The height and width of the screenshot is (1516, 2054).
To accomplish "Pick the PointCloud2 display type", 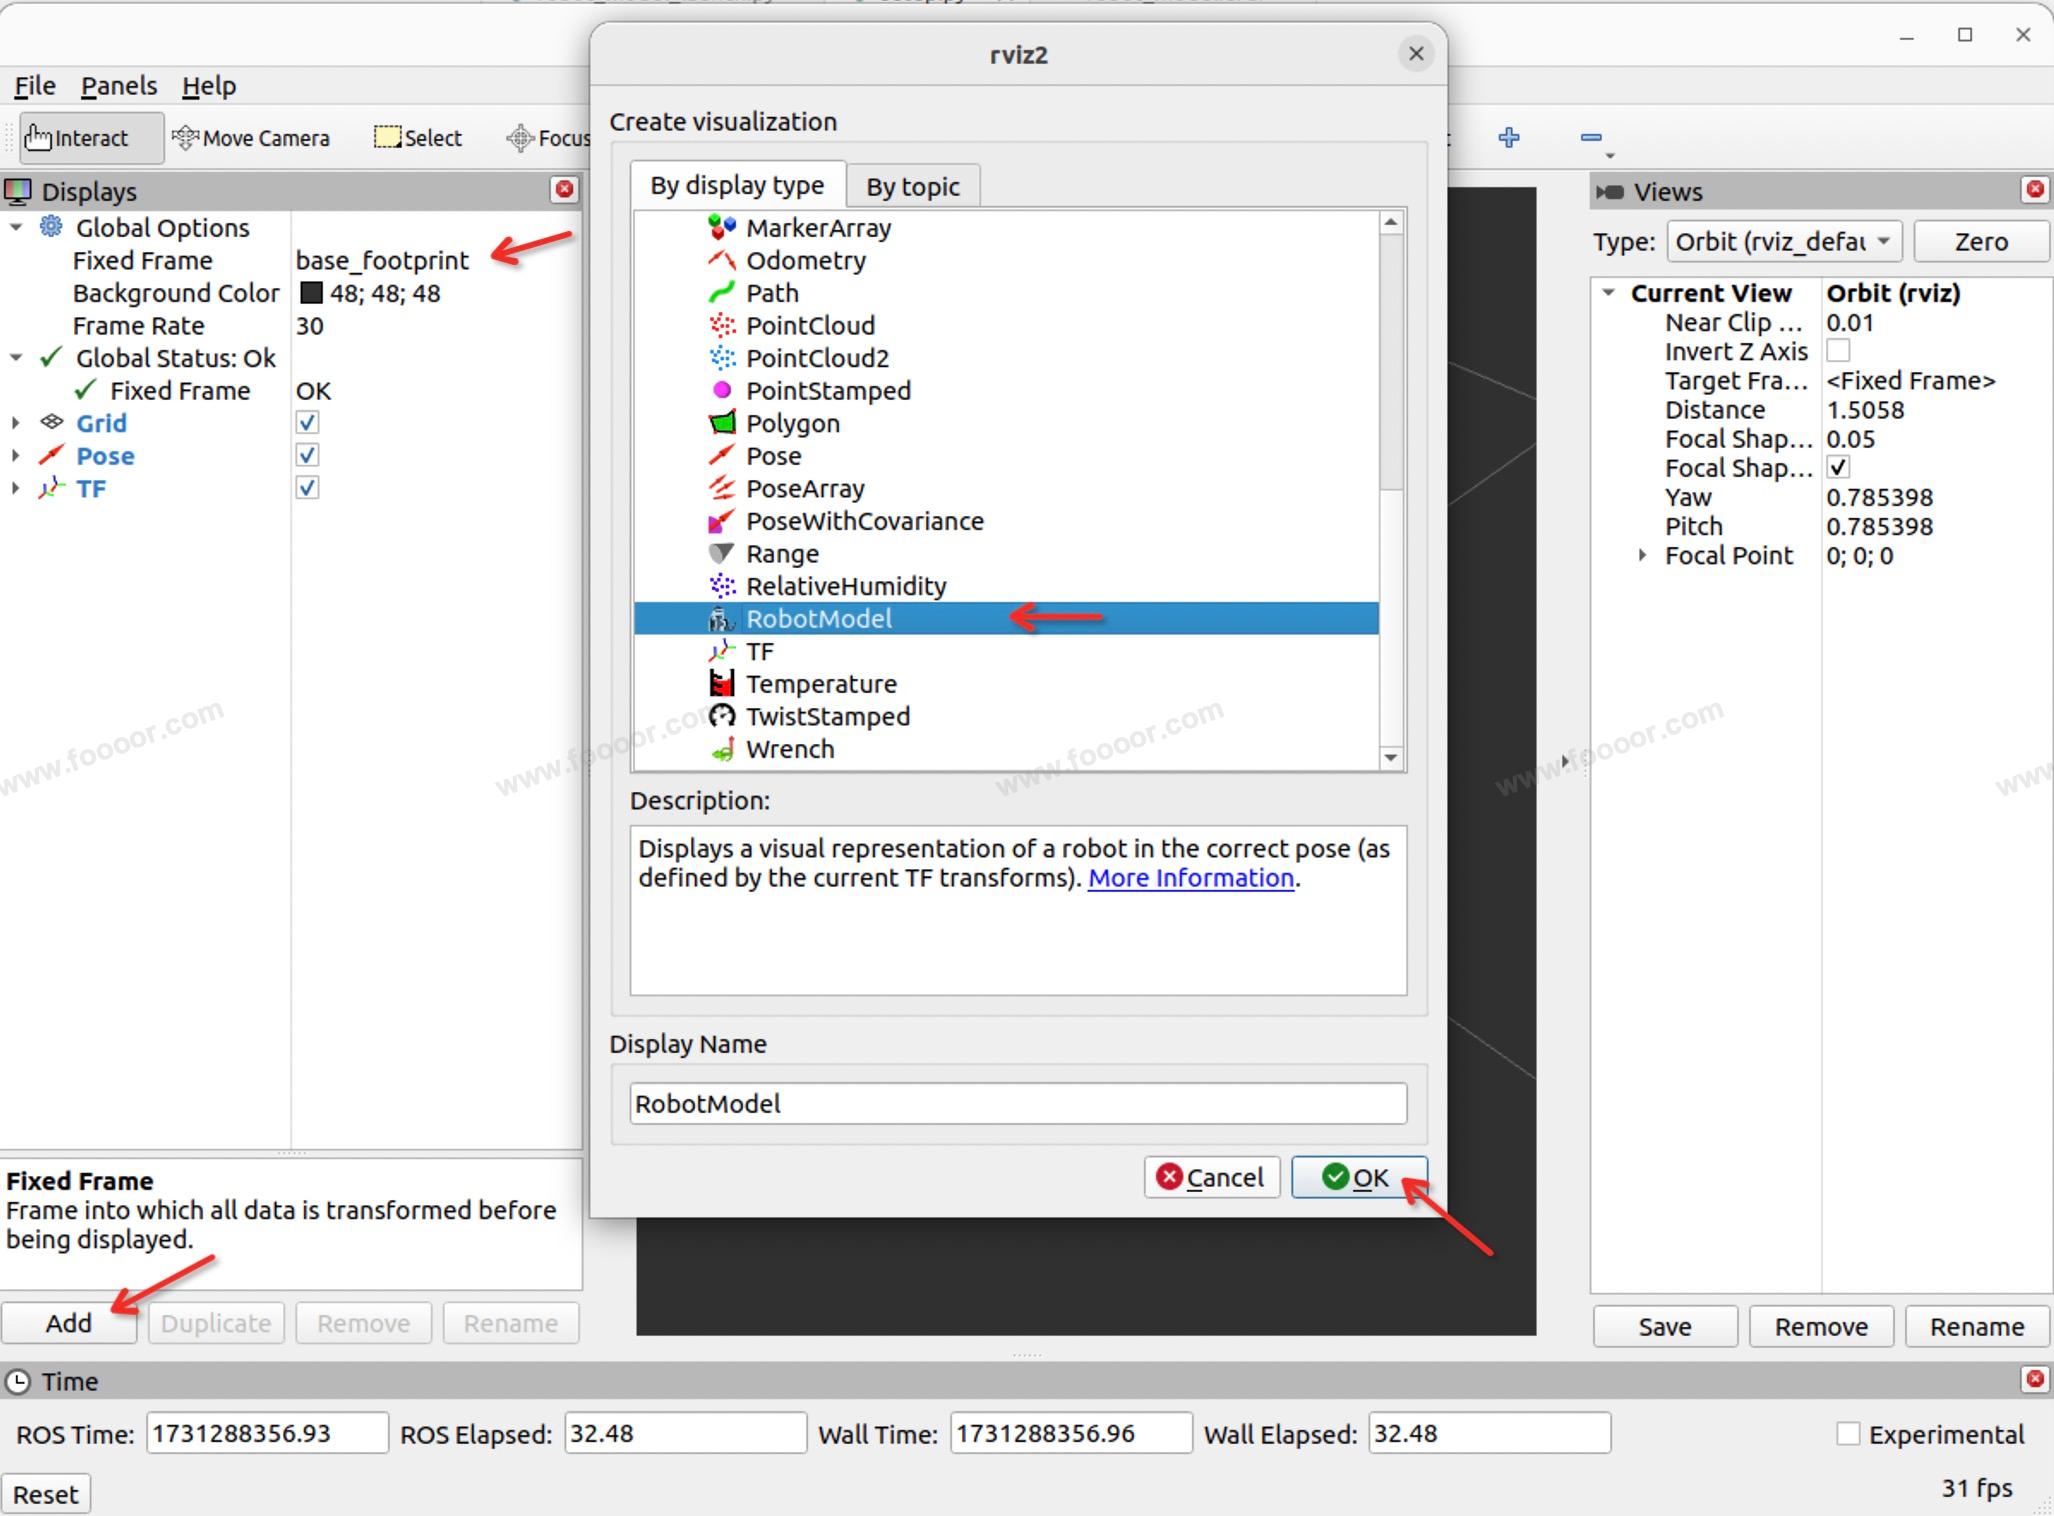I will (x=816, y=358).
